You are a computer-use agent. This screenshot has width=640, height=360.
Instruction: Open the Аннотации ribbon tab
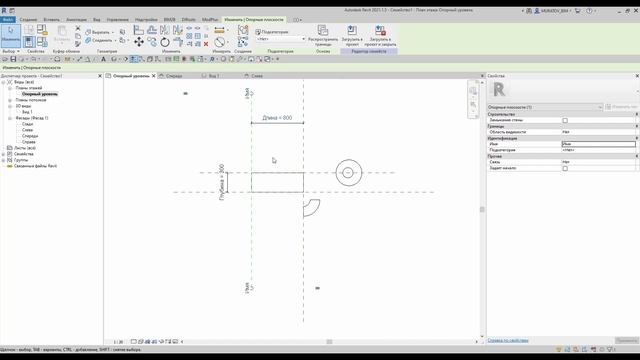(76, 20)
